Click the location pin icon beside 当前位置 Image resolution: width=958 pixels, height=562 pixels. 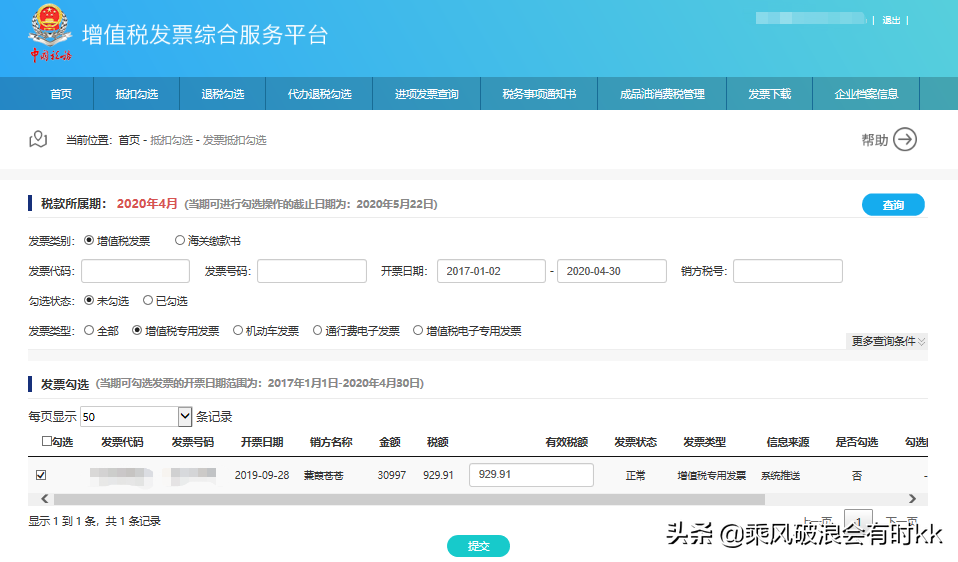38,139
